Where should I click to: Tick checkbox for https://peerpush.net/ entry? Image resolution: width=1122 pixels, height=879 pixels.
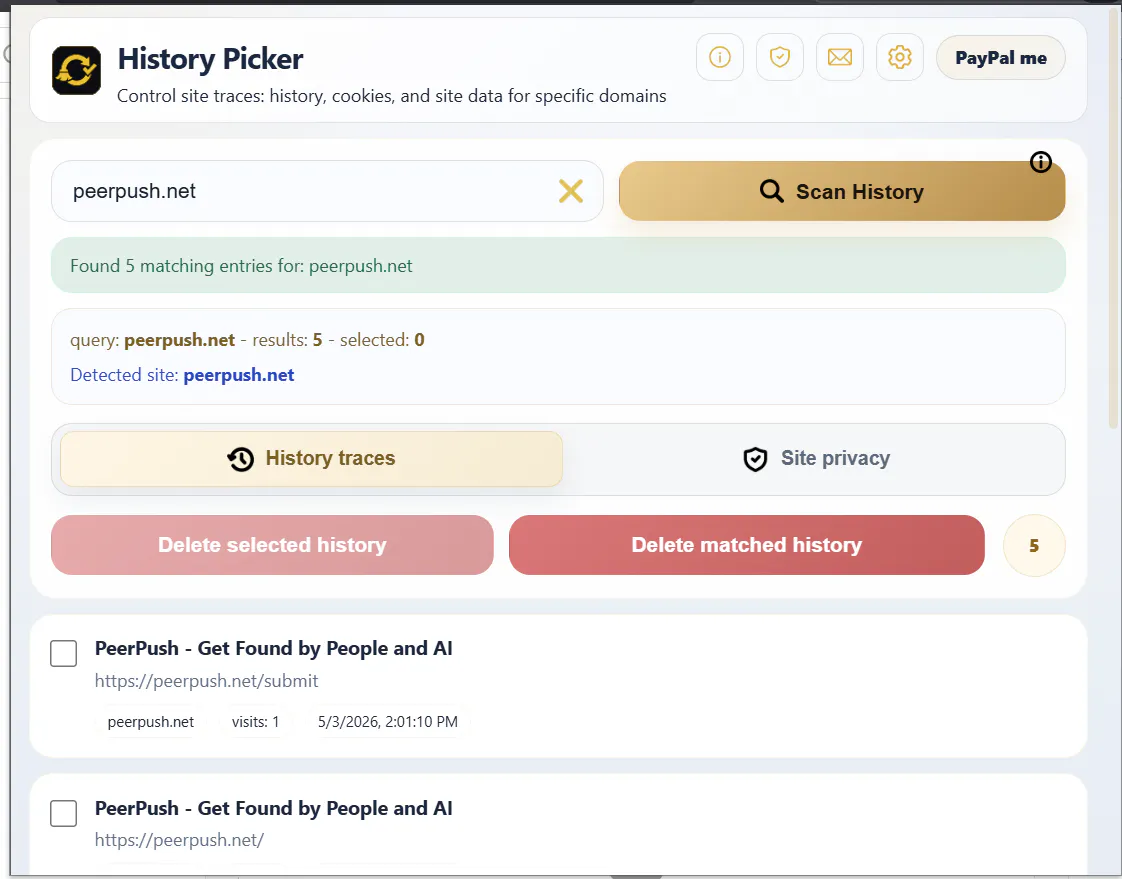tap(64, 813)
